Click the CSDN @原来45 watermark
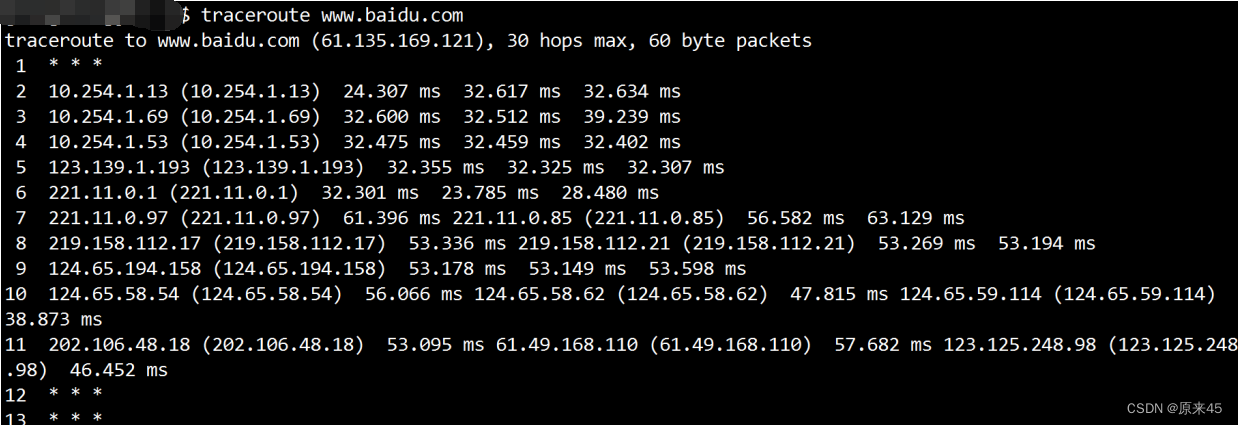This screenshot has width=1238, height=425. click(1173, 408)
